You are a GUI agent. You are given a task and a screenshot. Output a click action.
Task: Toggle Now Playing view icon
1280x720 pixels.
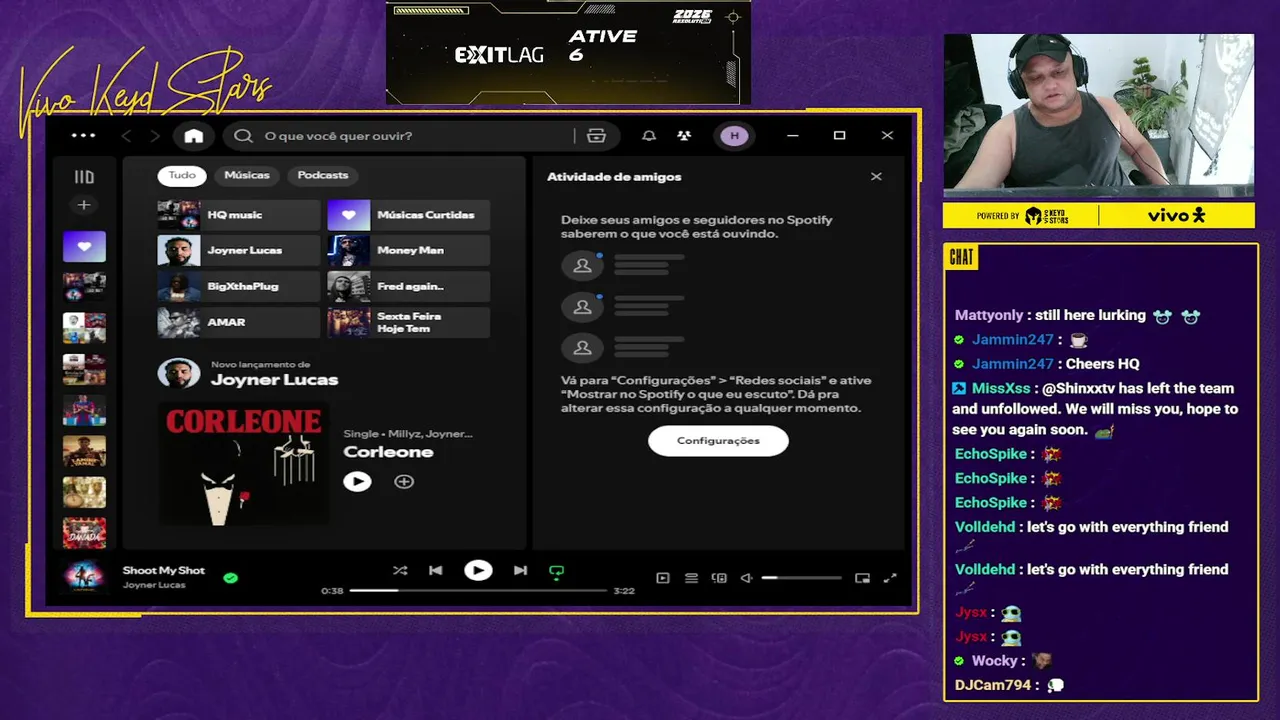(662, 578)
